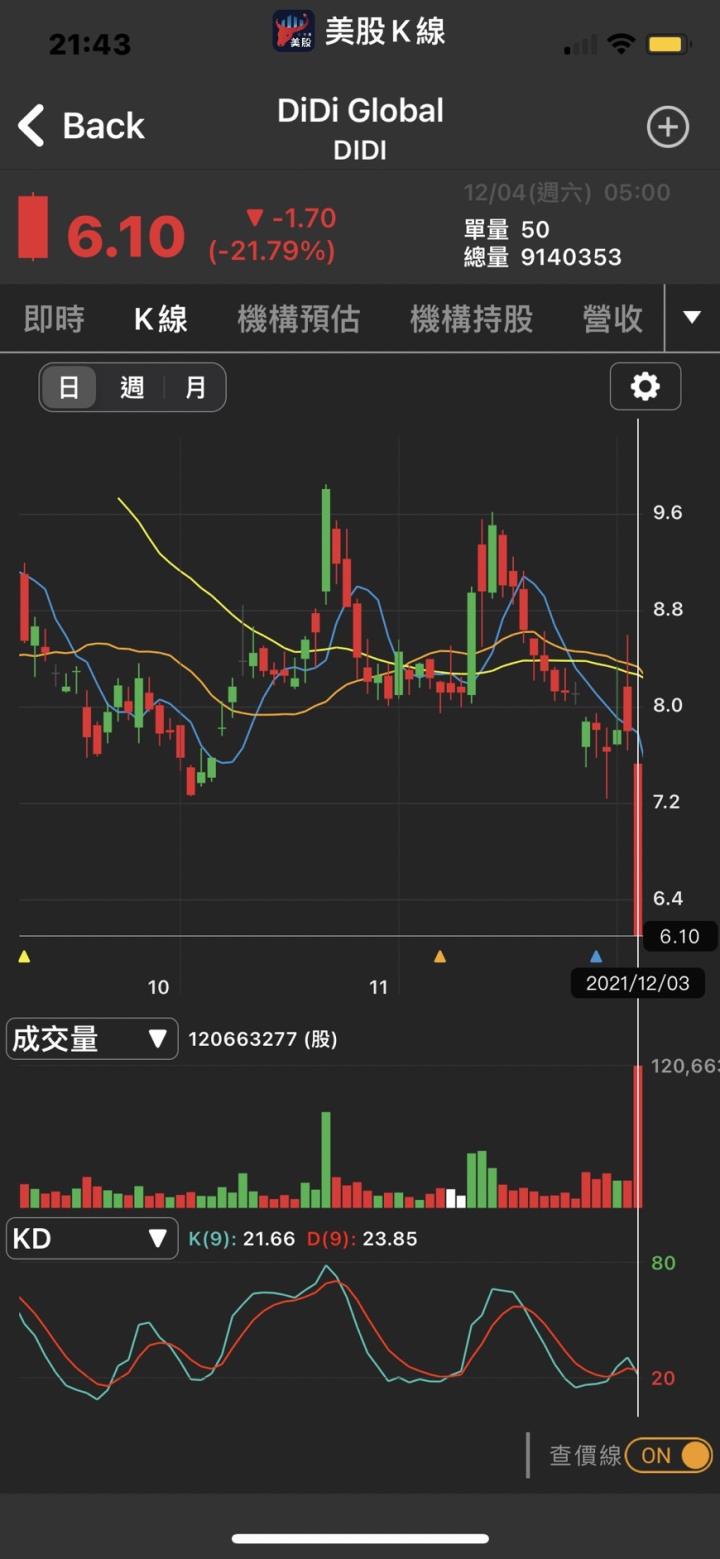The height and width of the screenshot is (1559, 720).
Task: Add DIDI to watchlist with plus icon
Action: tap(668, 127)
